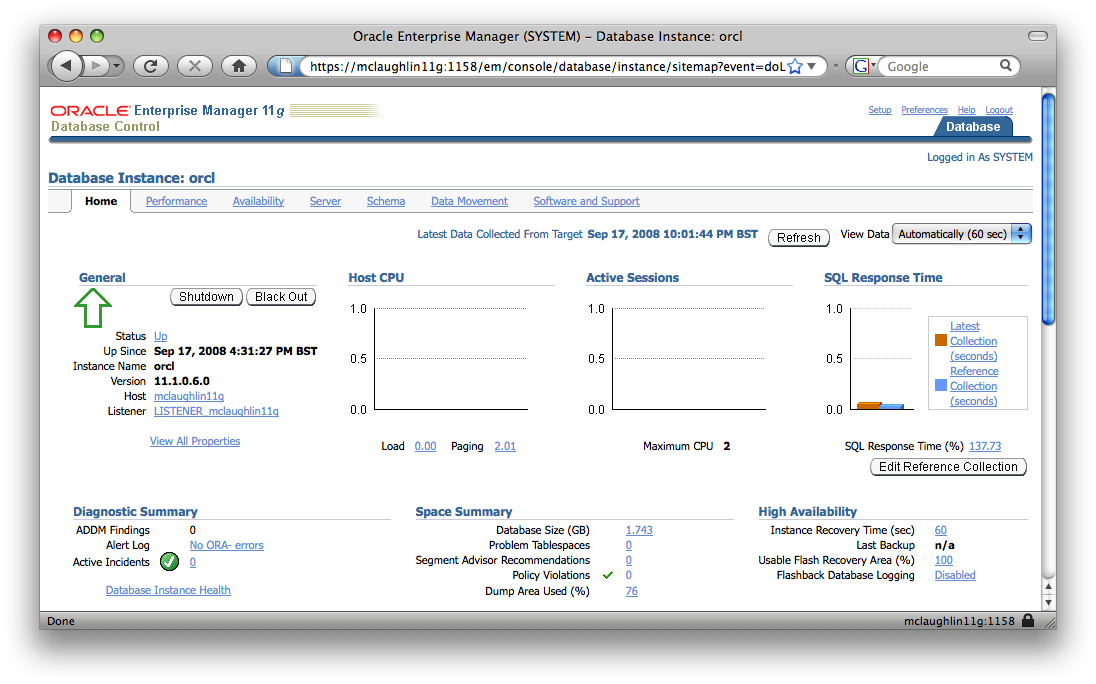Click the blue Reference Collection legend swatch
The width and height of the screenshot is (1096, 684).
[941, 385]
